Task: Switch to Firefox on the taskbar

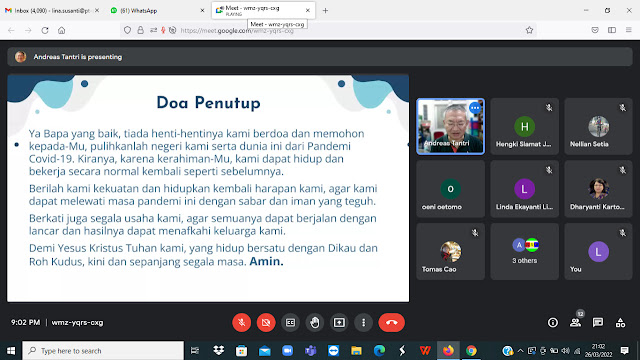Action: pos(448,351)
